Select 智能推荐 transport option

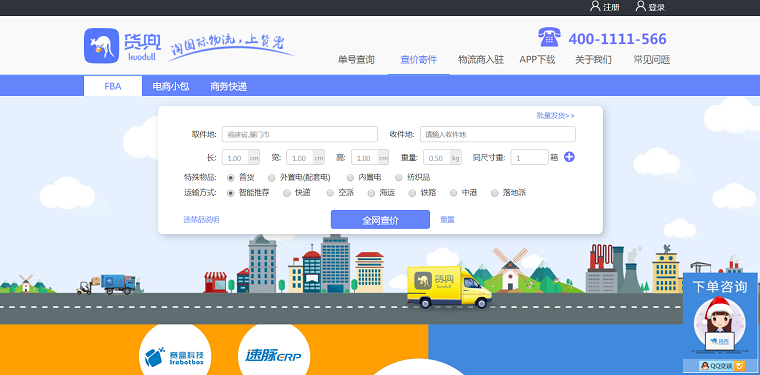click(231, 193)
